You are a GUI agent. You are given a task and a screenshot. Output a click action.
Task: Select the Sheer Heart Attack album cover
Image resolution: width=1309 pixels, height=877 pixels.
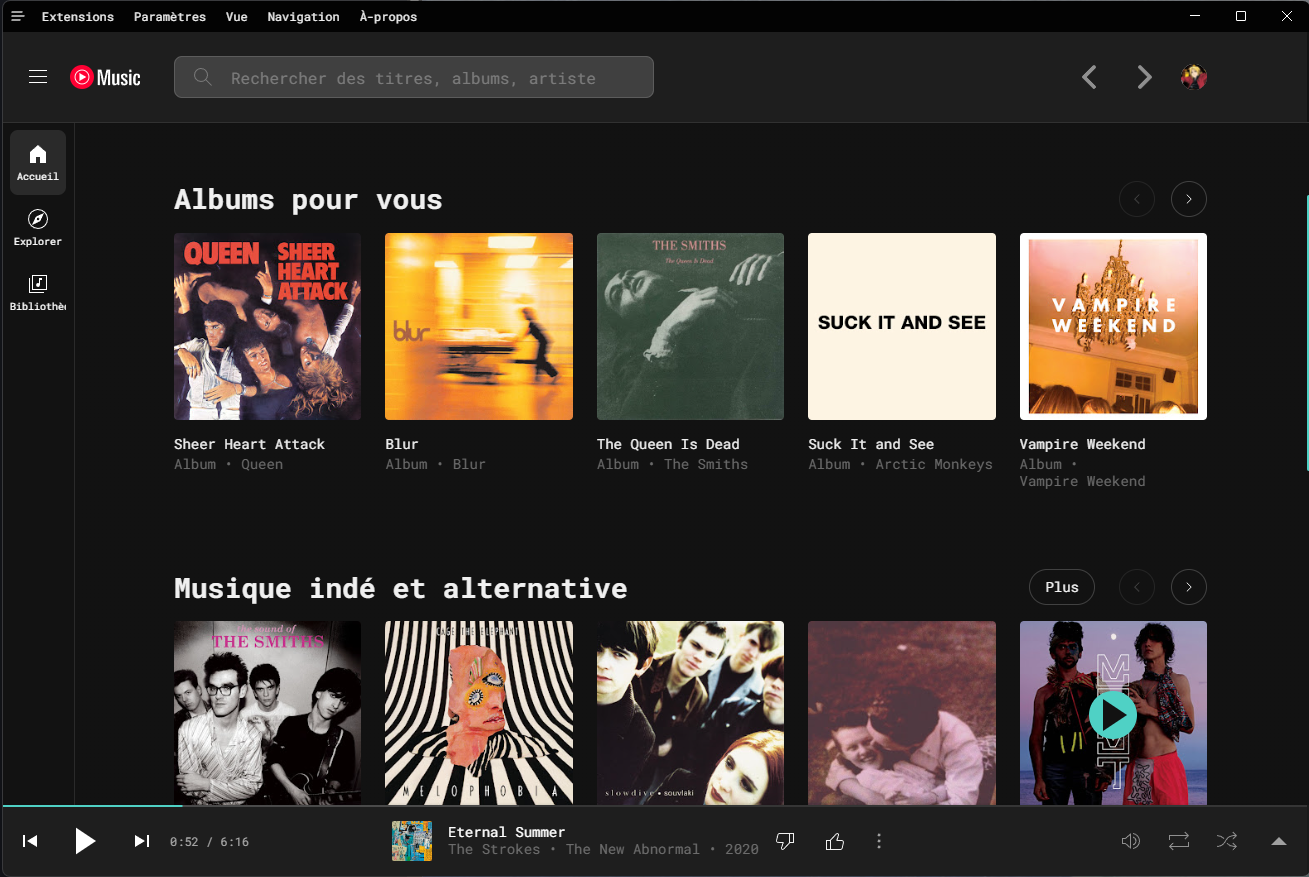268,326
